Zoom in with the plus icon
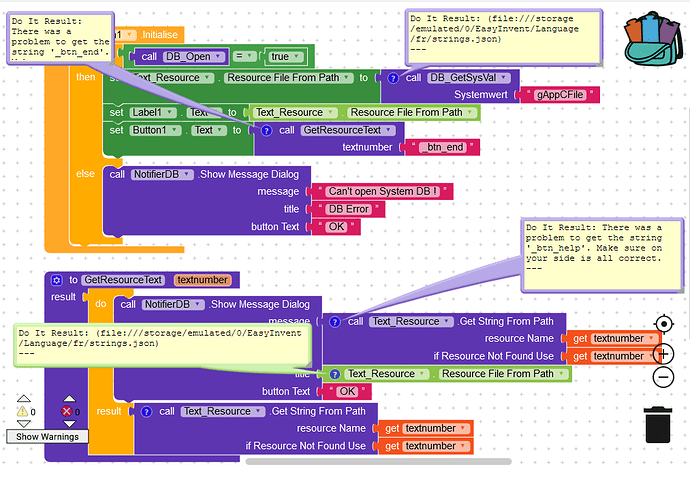 (x=664, y=354)
